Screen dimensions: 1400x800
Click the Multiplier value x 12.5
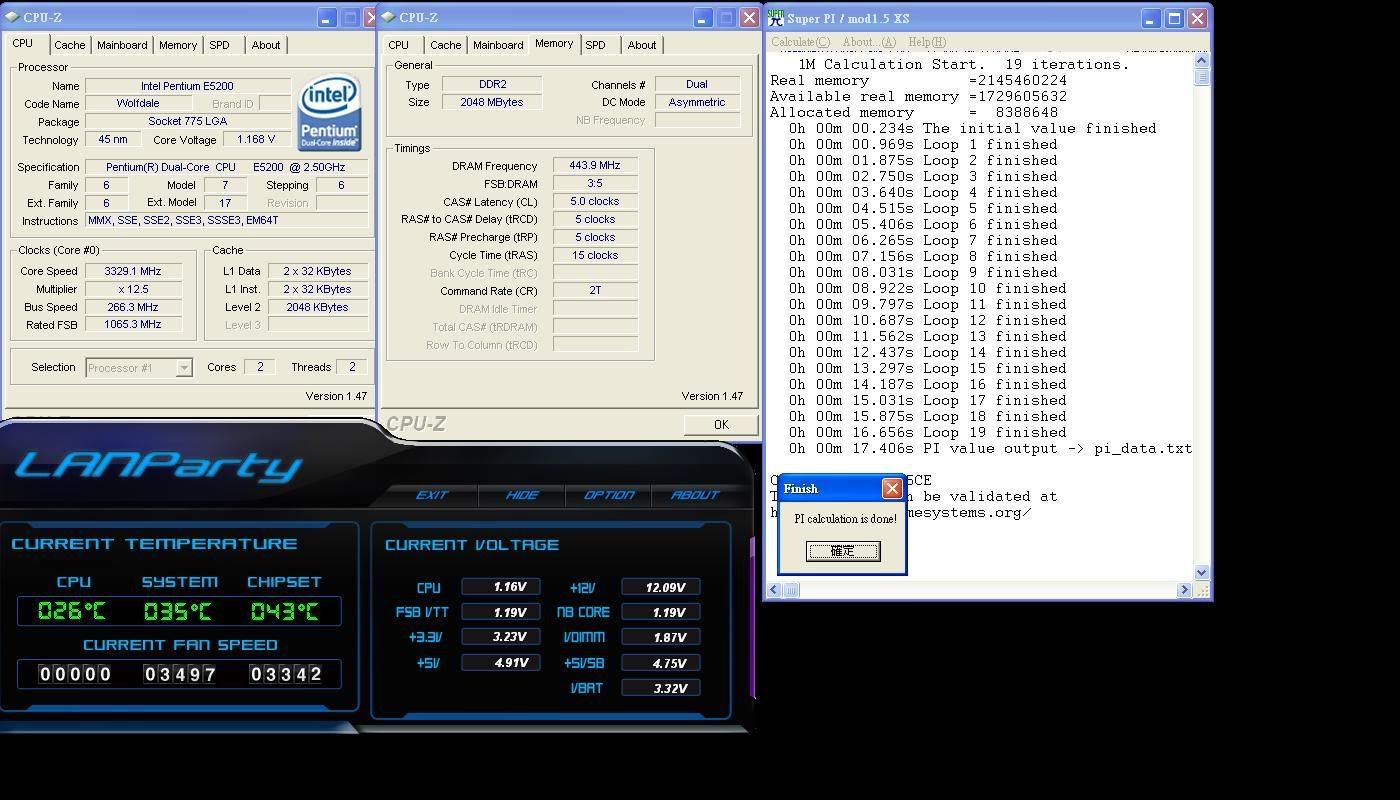pyautogui.click(x=132, y=289)
